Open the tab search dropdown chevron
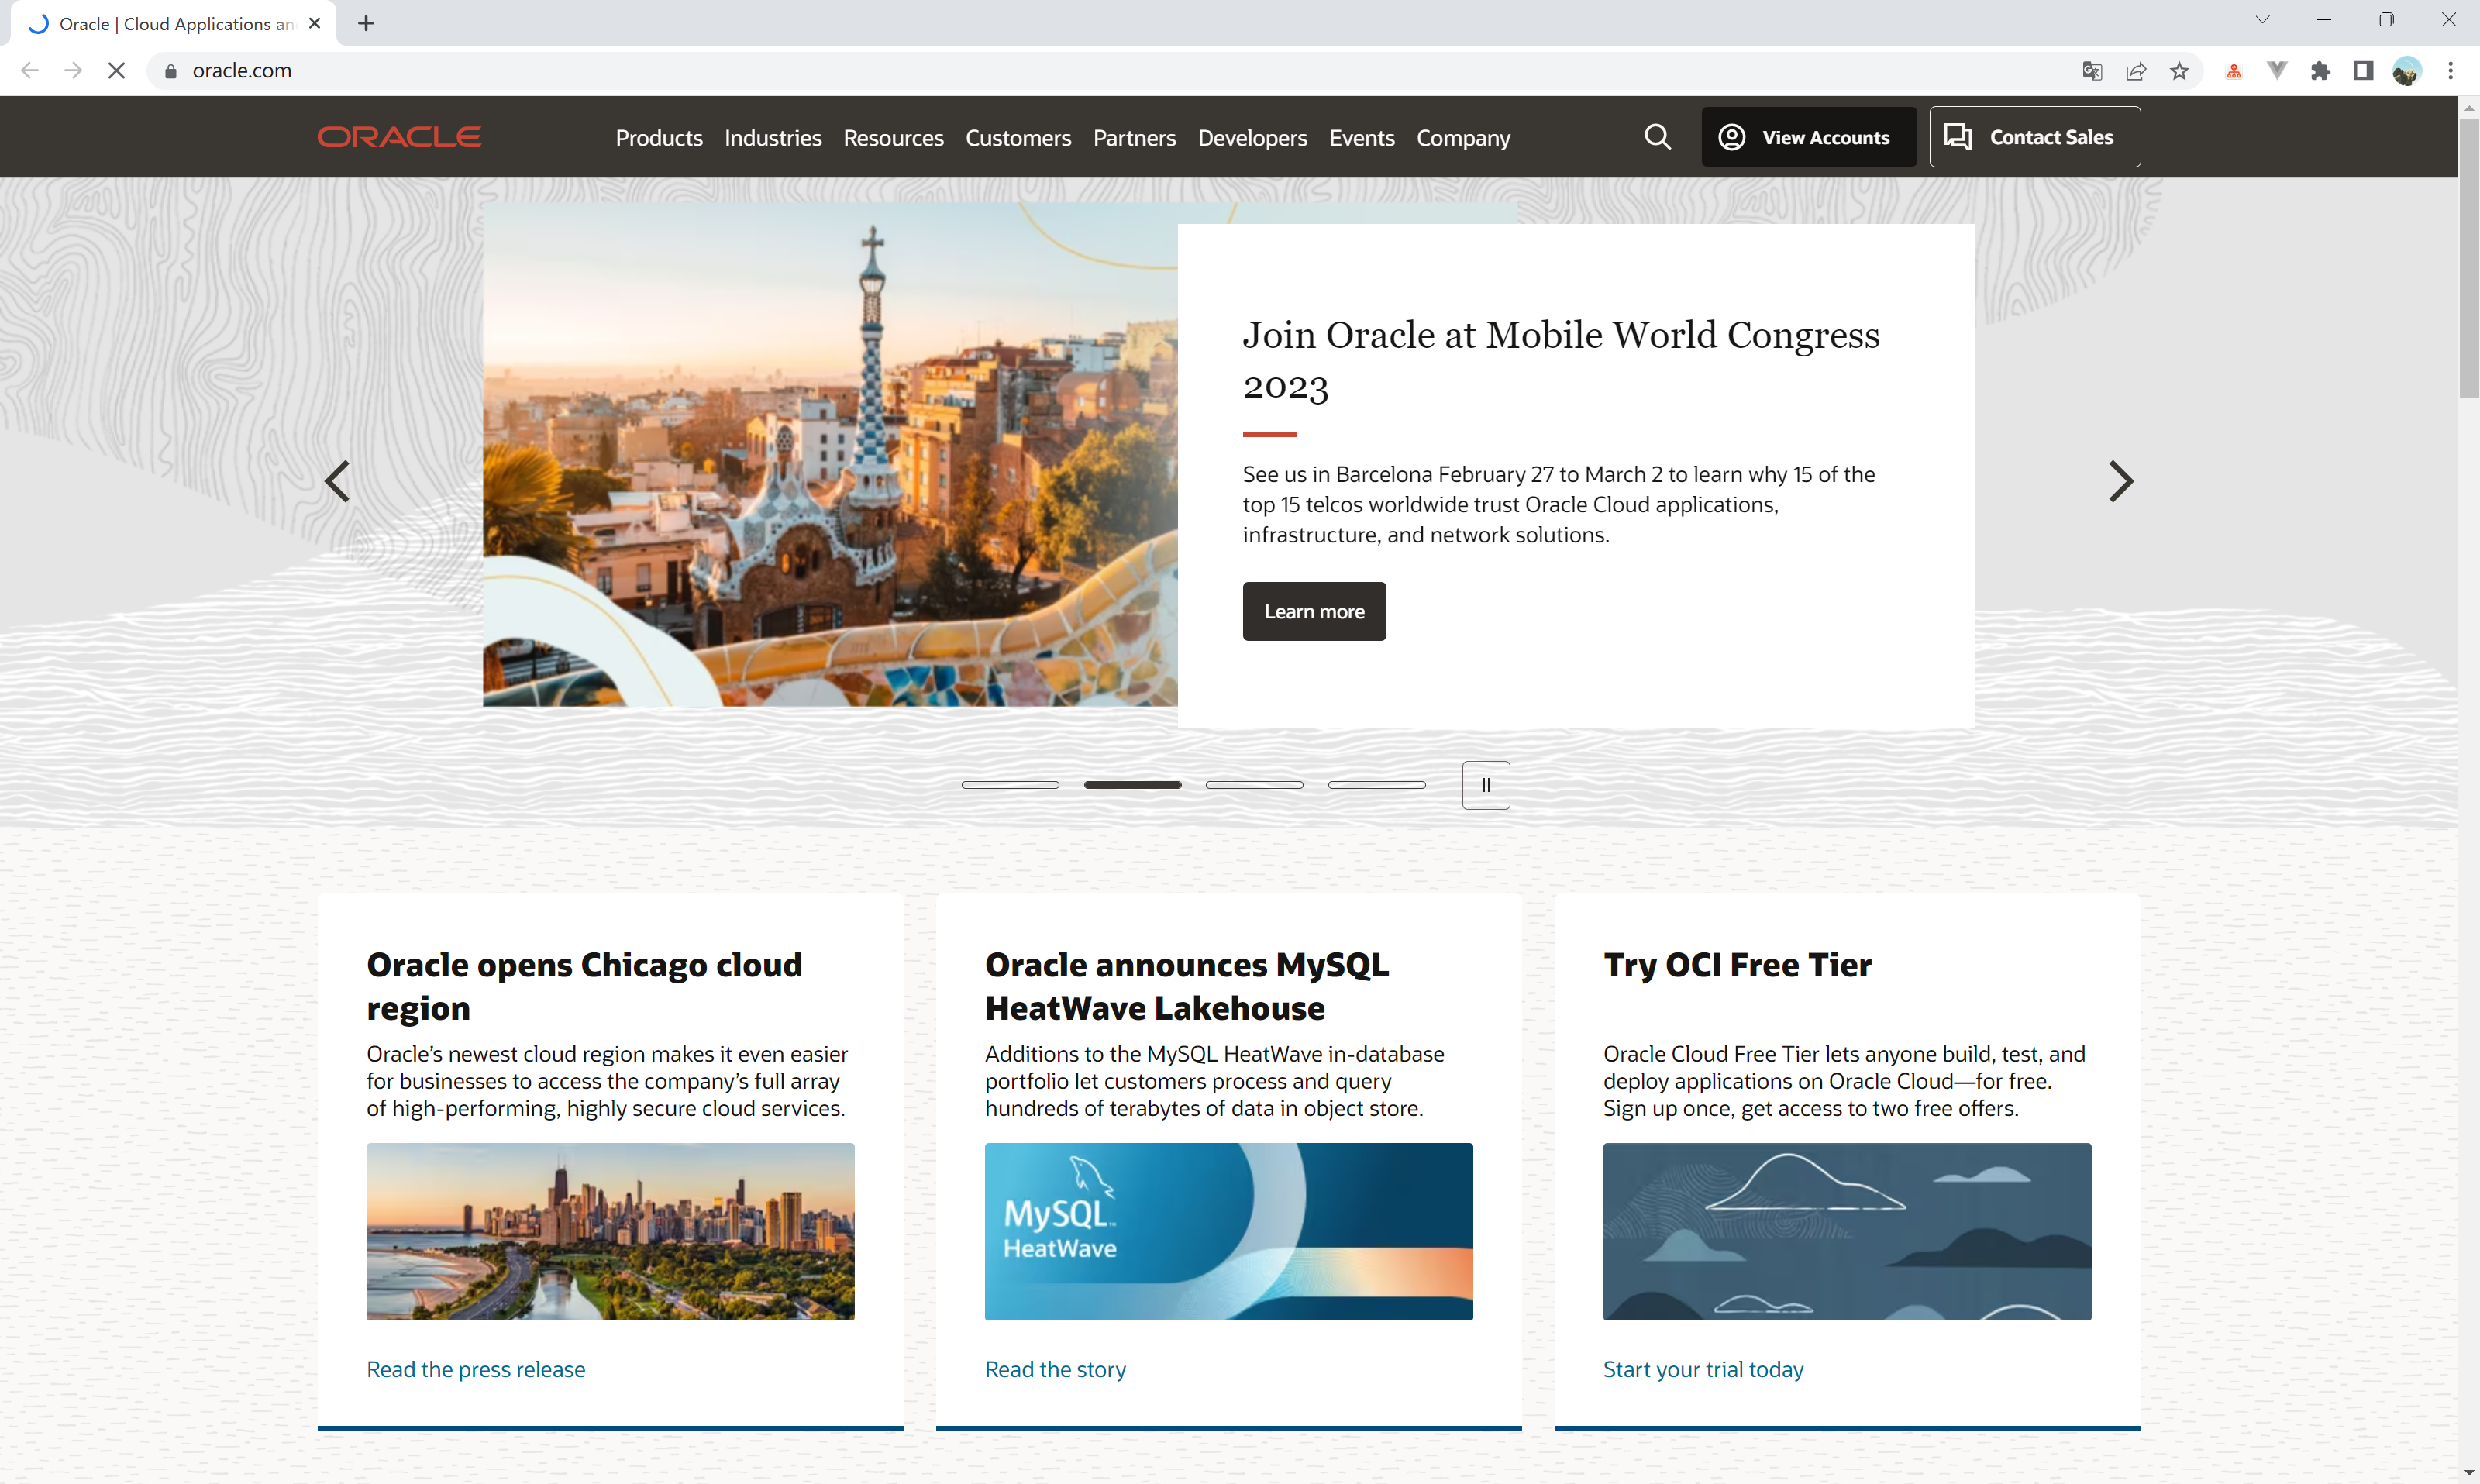The height and width of the screenshot is (1484, 2480). click(2262, 21)
